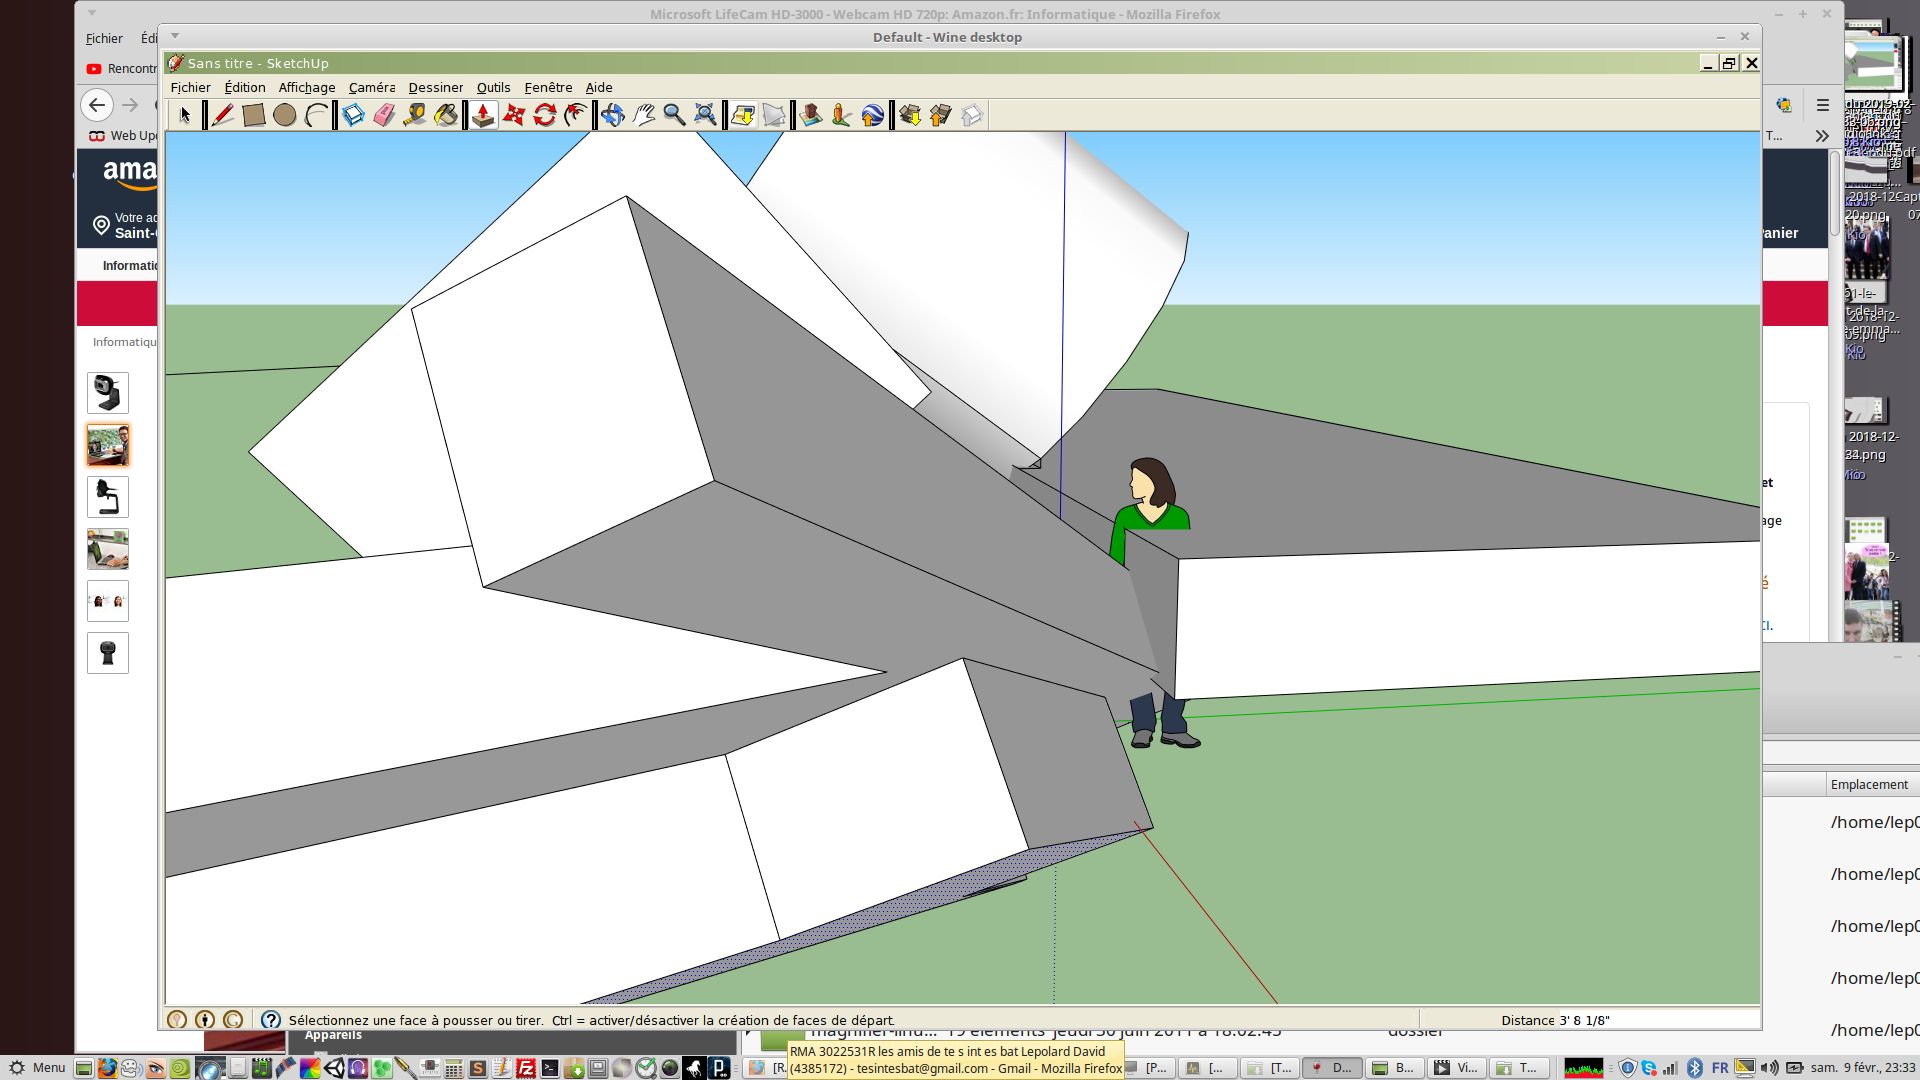
Task: Open the Firefox hamburger menu
Action: click(1822, 104)
